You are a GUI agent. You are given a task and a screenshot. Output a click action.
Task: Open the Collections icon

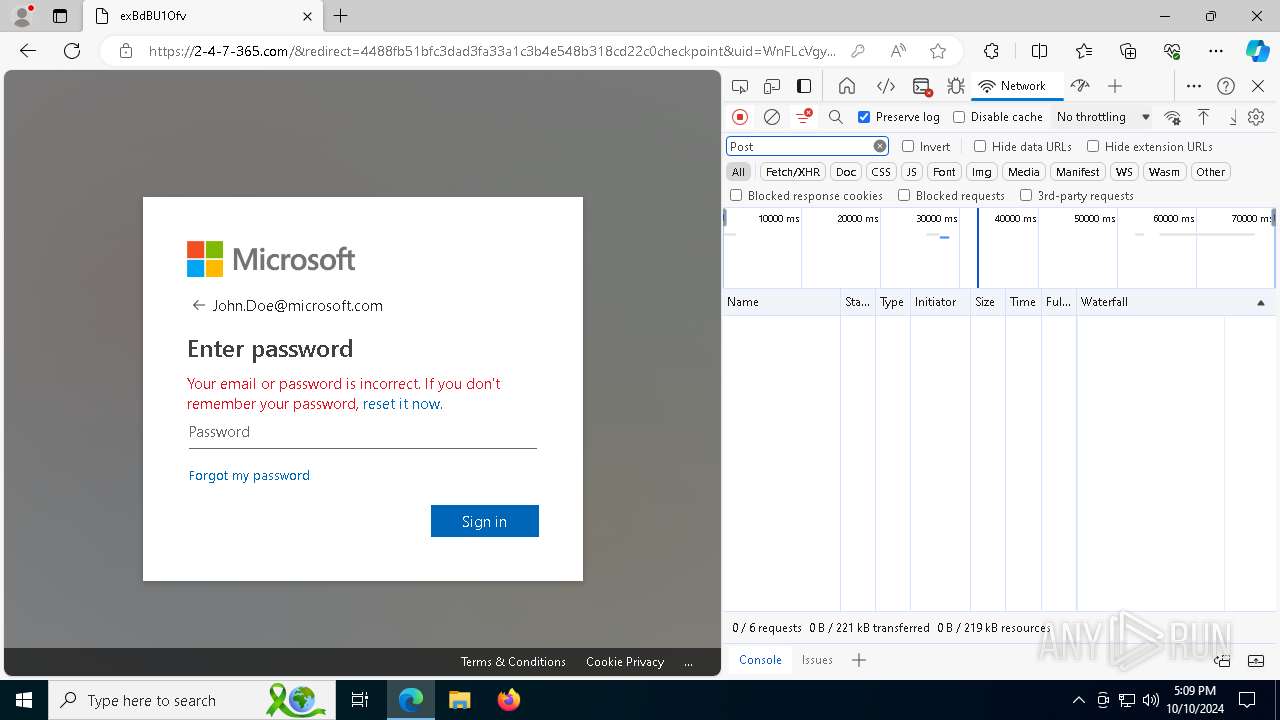pyautogui.click(x=1128, y=51)
